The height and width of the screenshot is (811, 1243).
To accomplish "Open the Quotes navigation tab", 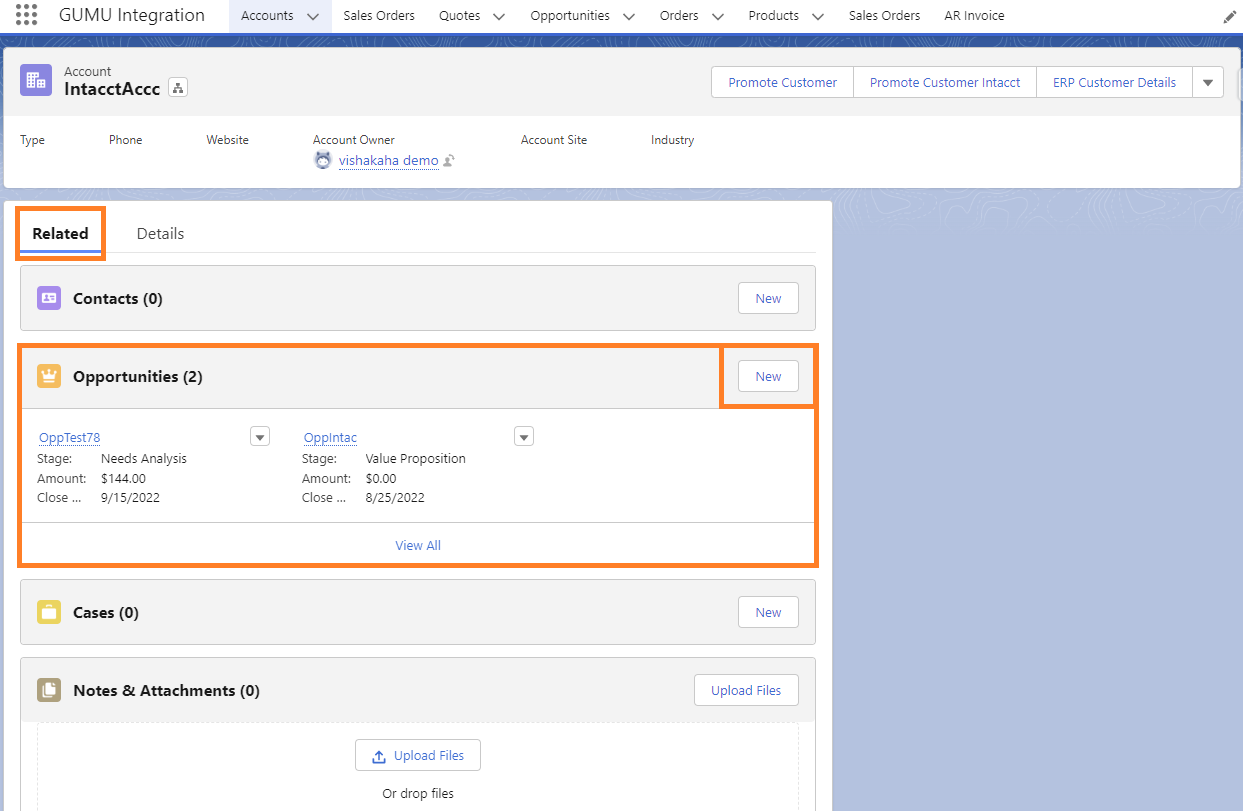I will coord(460,16).
